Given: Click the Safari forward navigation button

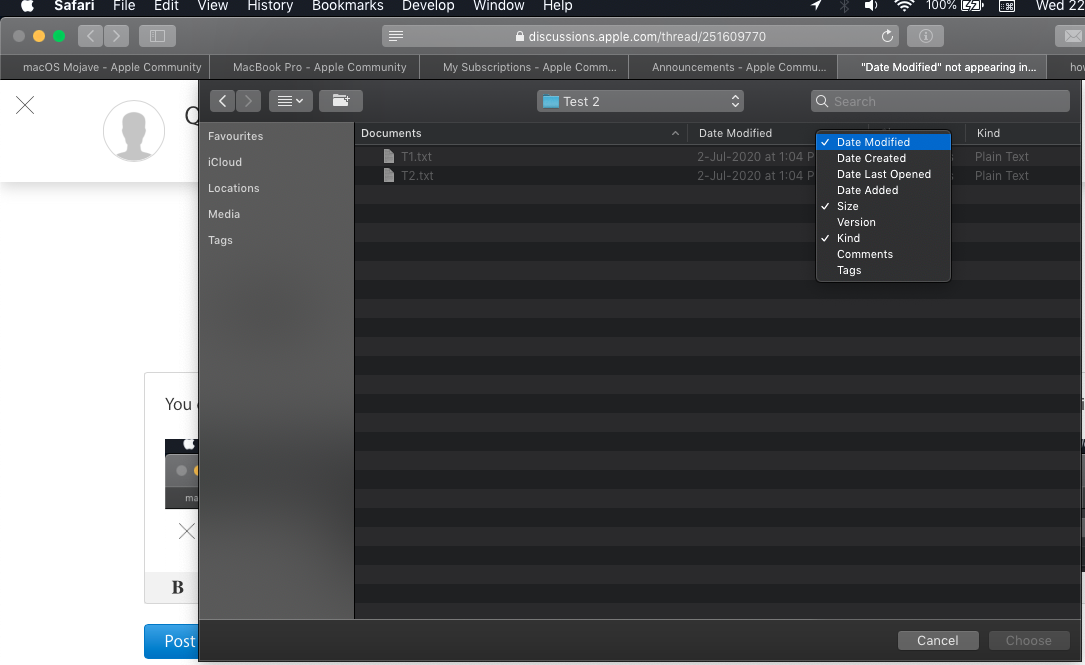Looking at the screenshot, I should pos(116,36).
